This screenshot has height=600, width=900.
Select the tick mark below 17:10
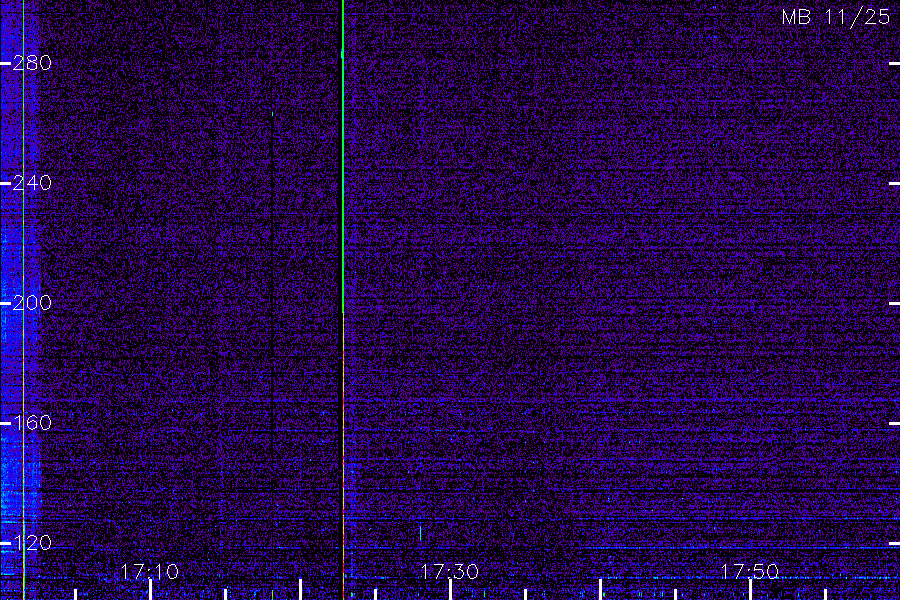pyautogui.click(x=150, y=590)
